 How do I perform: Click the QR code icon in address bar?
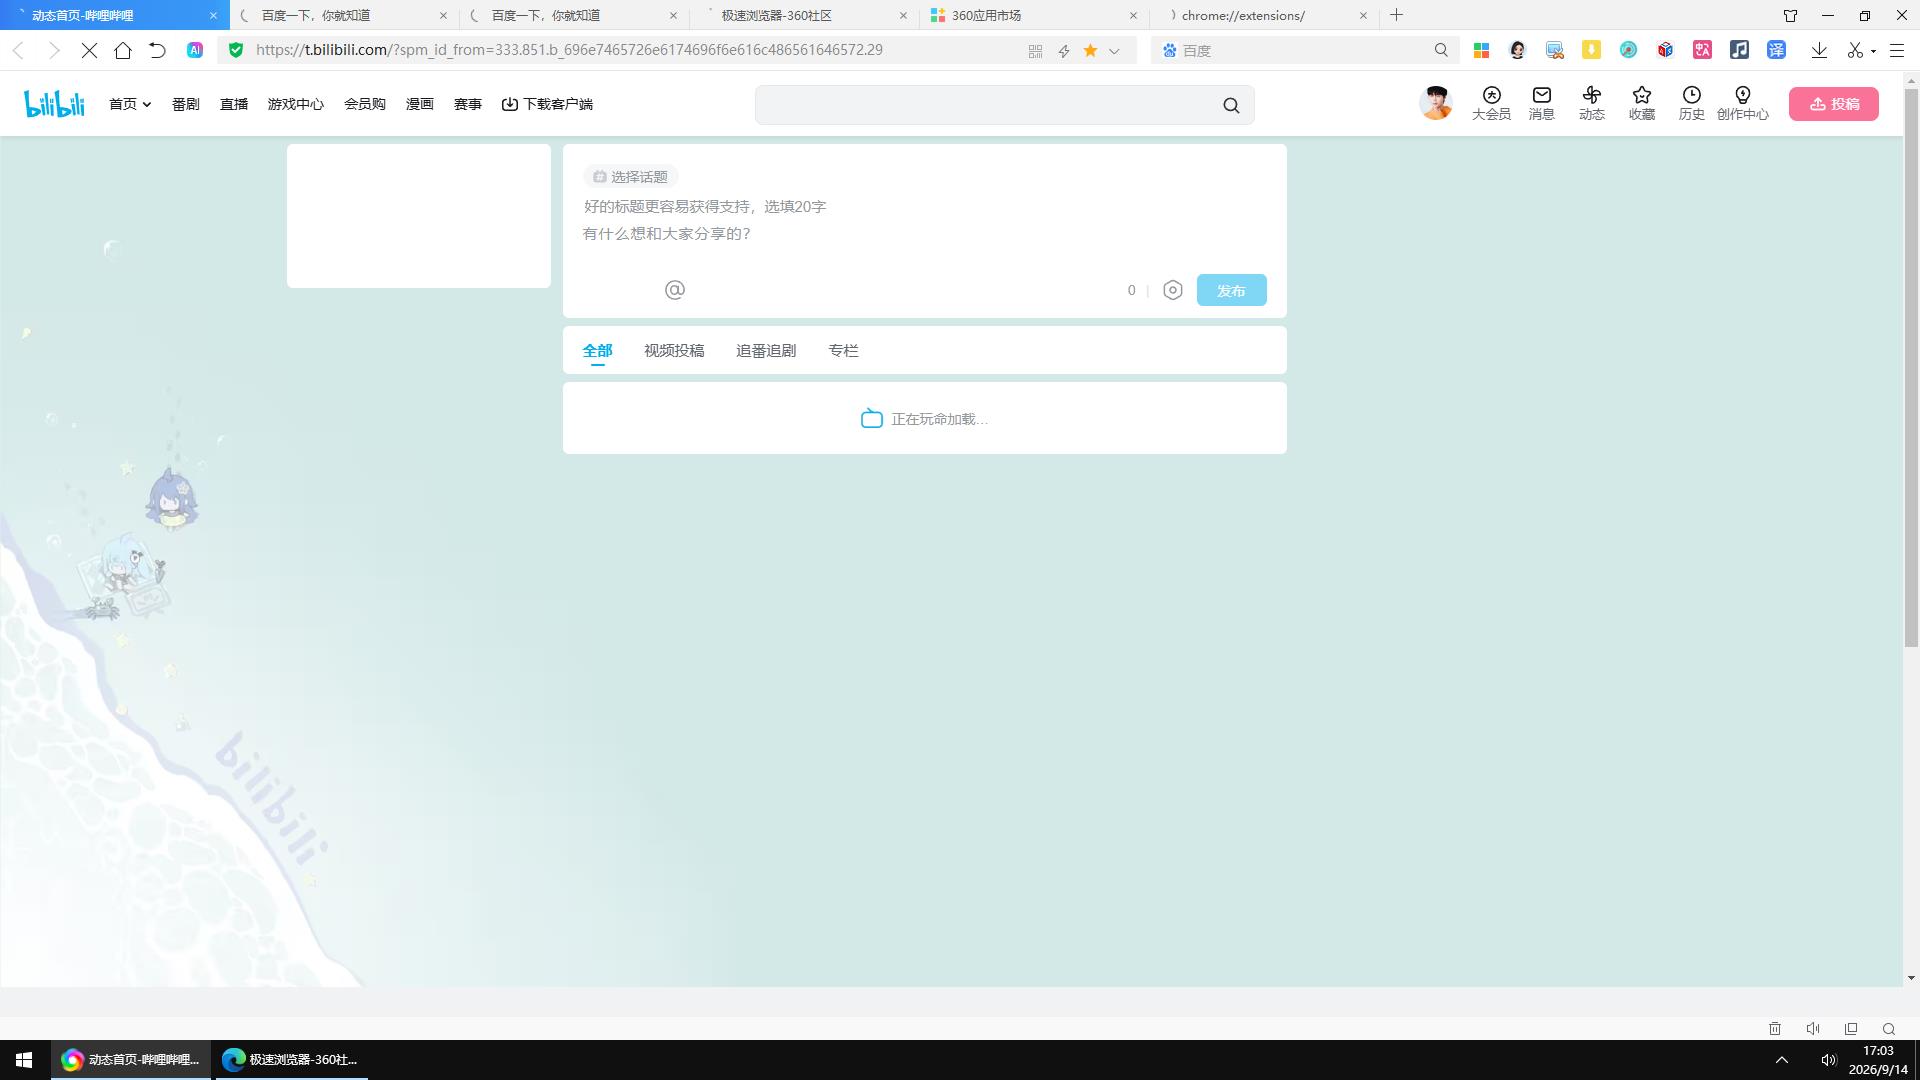[x=1035, y=51]
